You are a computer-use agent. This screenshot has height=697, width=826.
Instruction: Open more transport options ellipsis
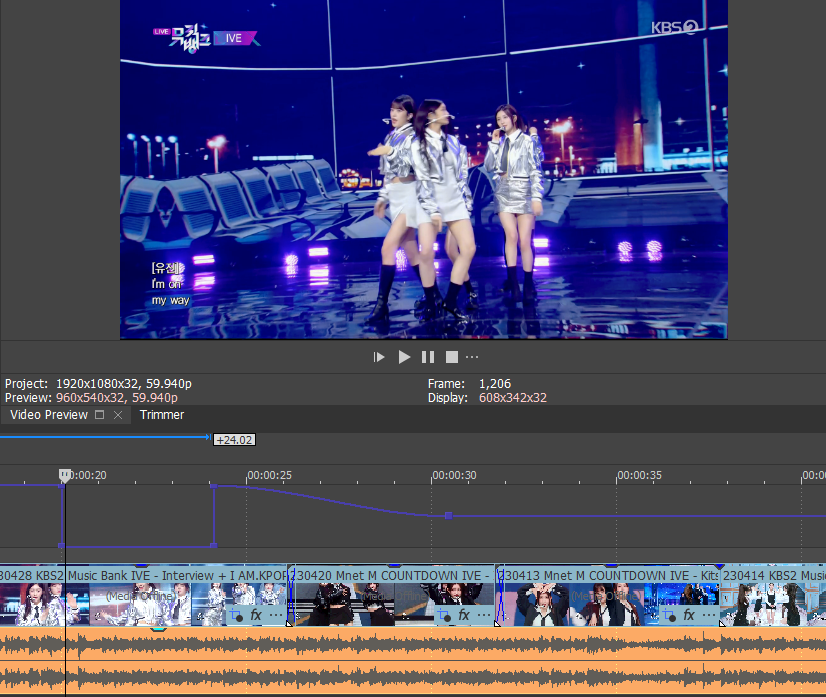472,357
